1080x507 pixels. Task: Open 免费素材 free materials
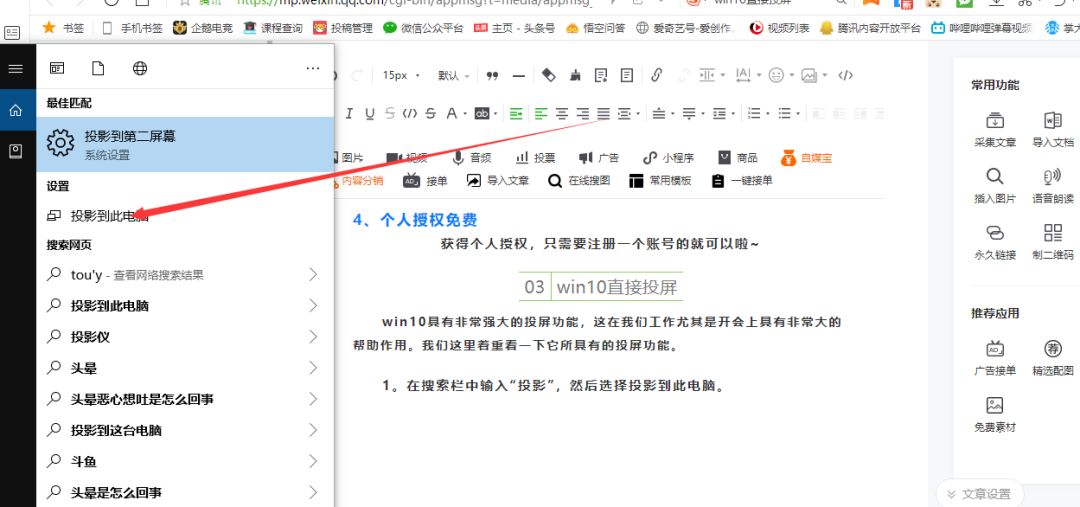tap(995, 414)
